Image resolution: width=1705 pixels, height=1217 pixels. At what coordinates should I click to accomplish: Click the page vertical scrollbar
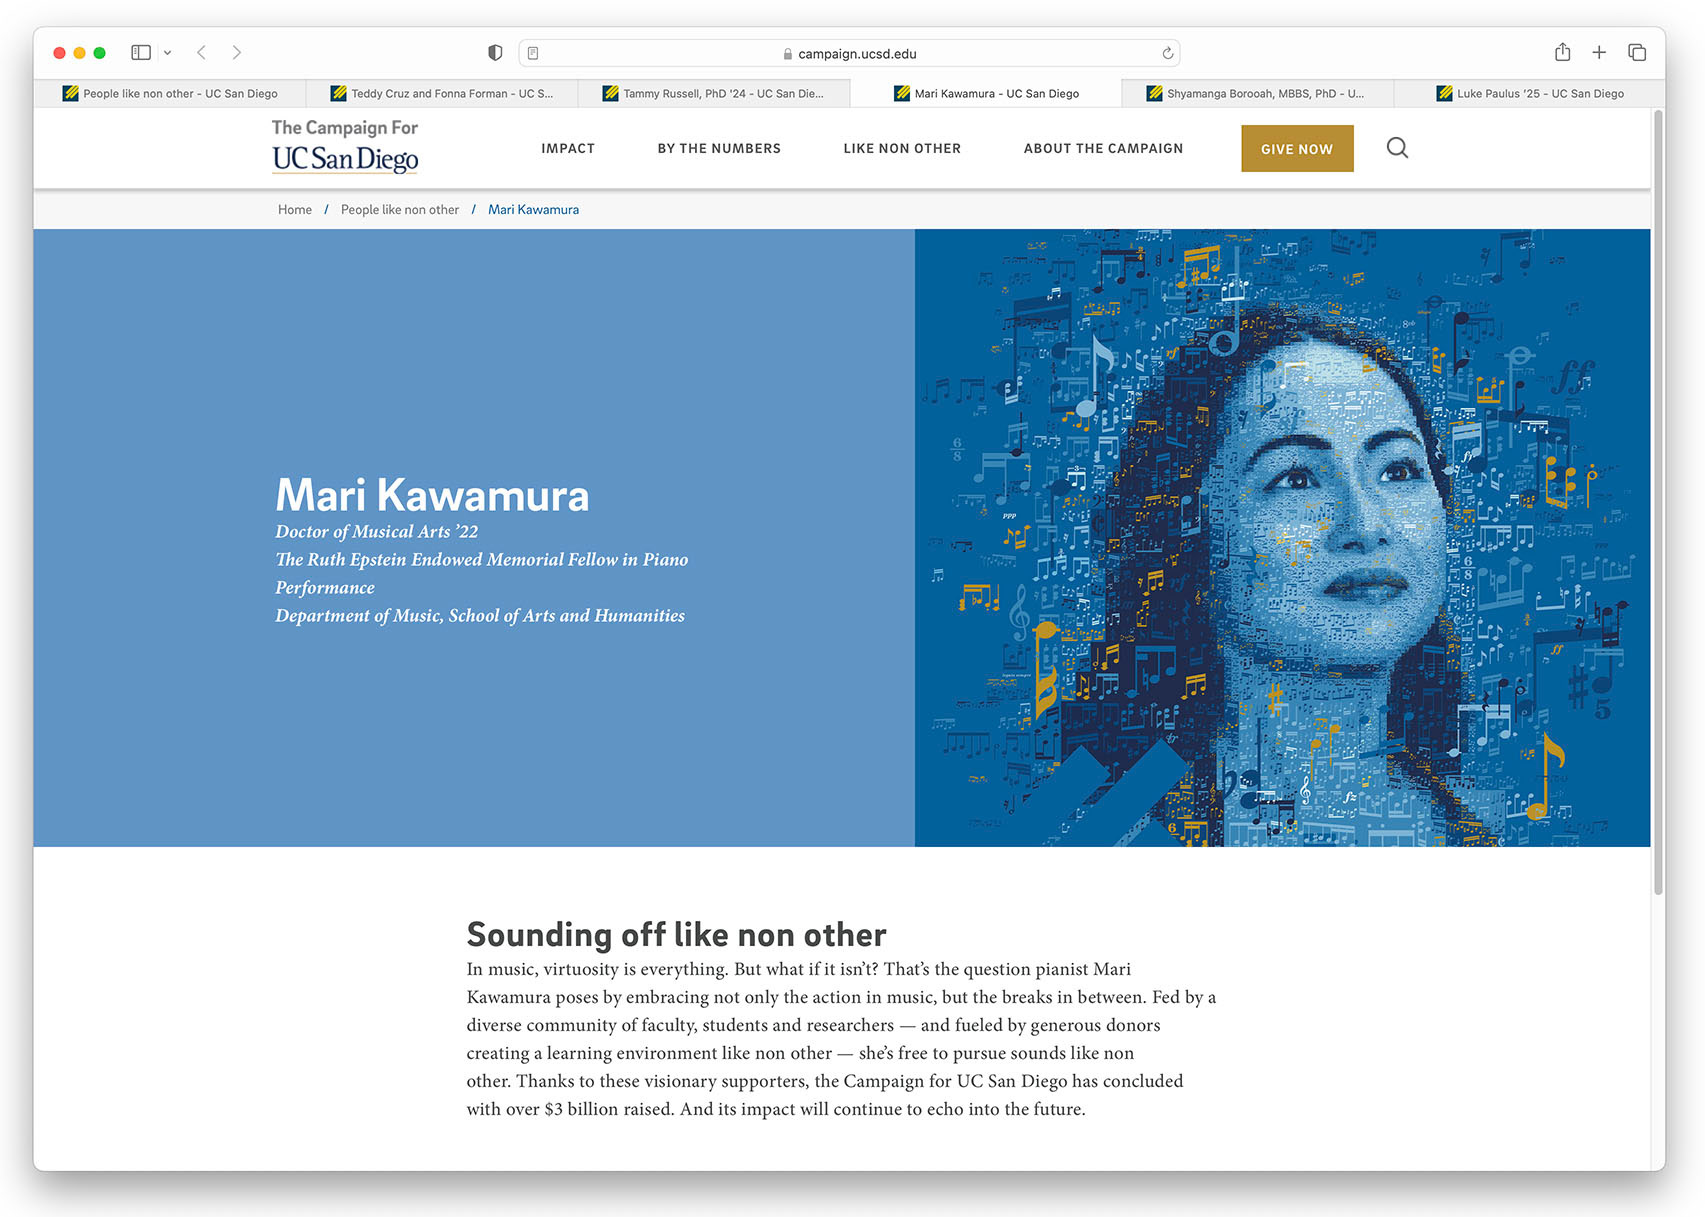[x=1658, y=503]
